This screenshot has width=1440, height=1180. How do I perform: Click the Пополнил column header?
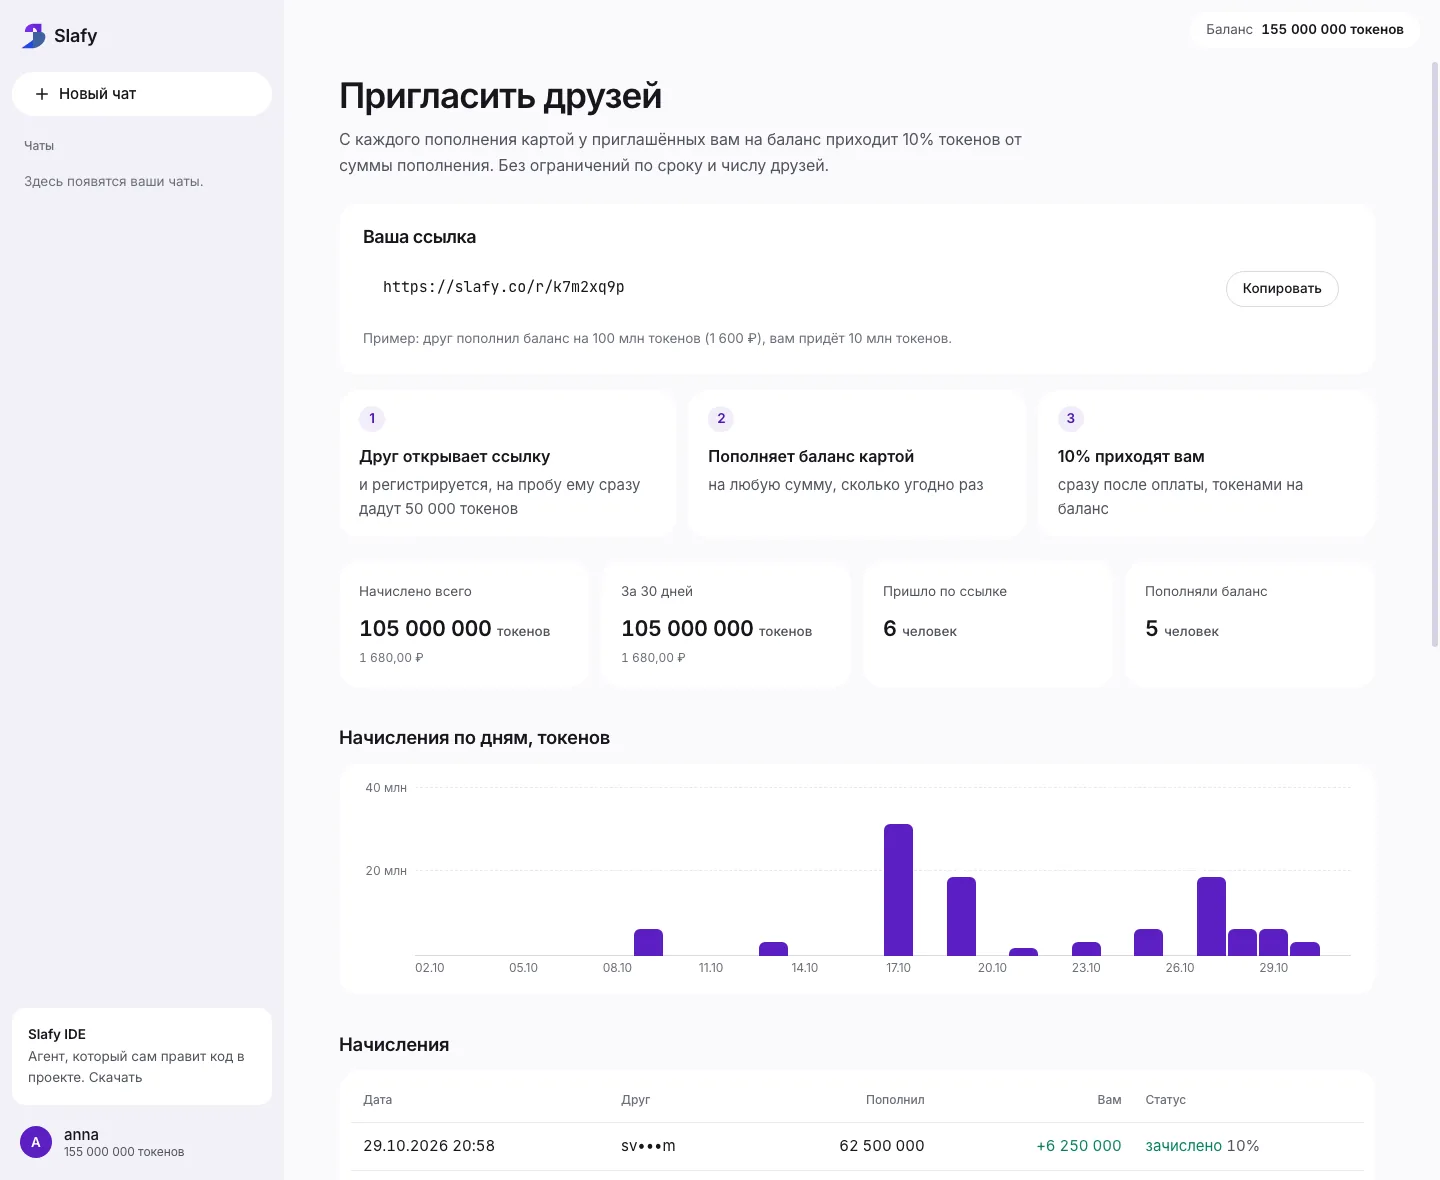click(895, 1100)
